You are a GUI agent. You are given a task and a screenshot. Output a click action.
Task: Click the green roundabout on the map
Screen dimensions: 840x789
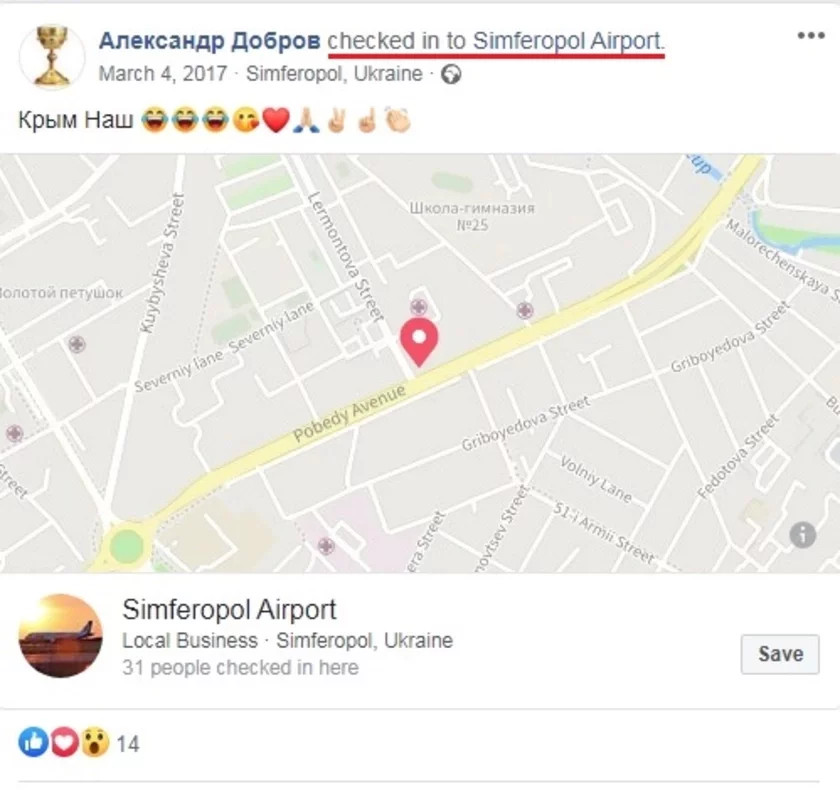point(127,546)
